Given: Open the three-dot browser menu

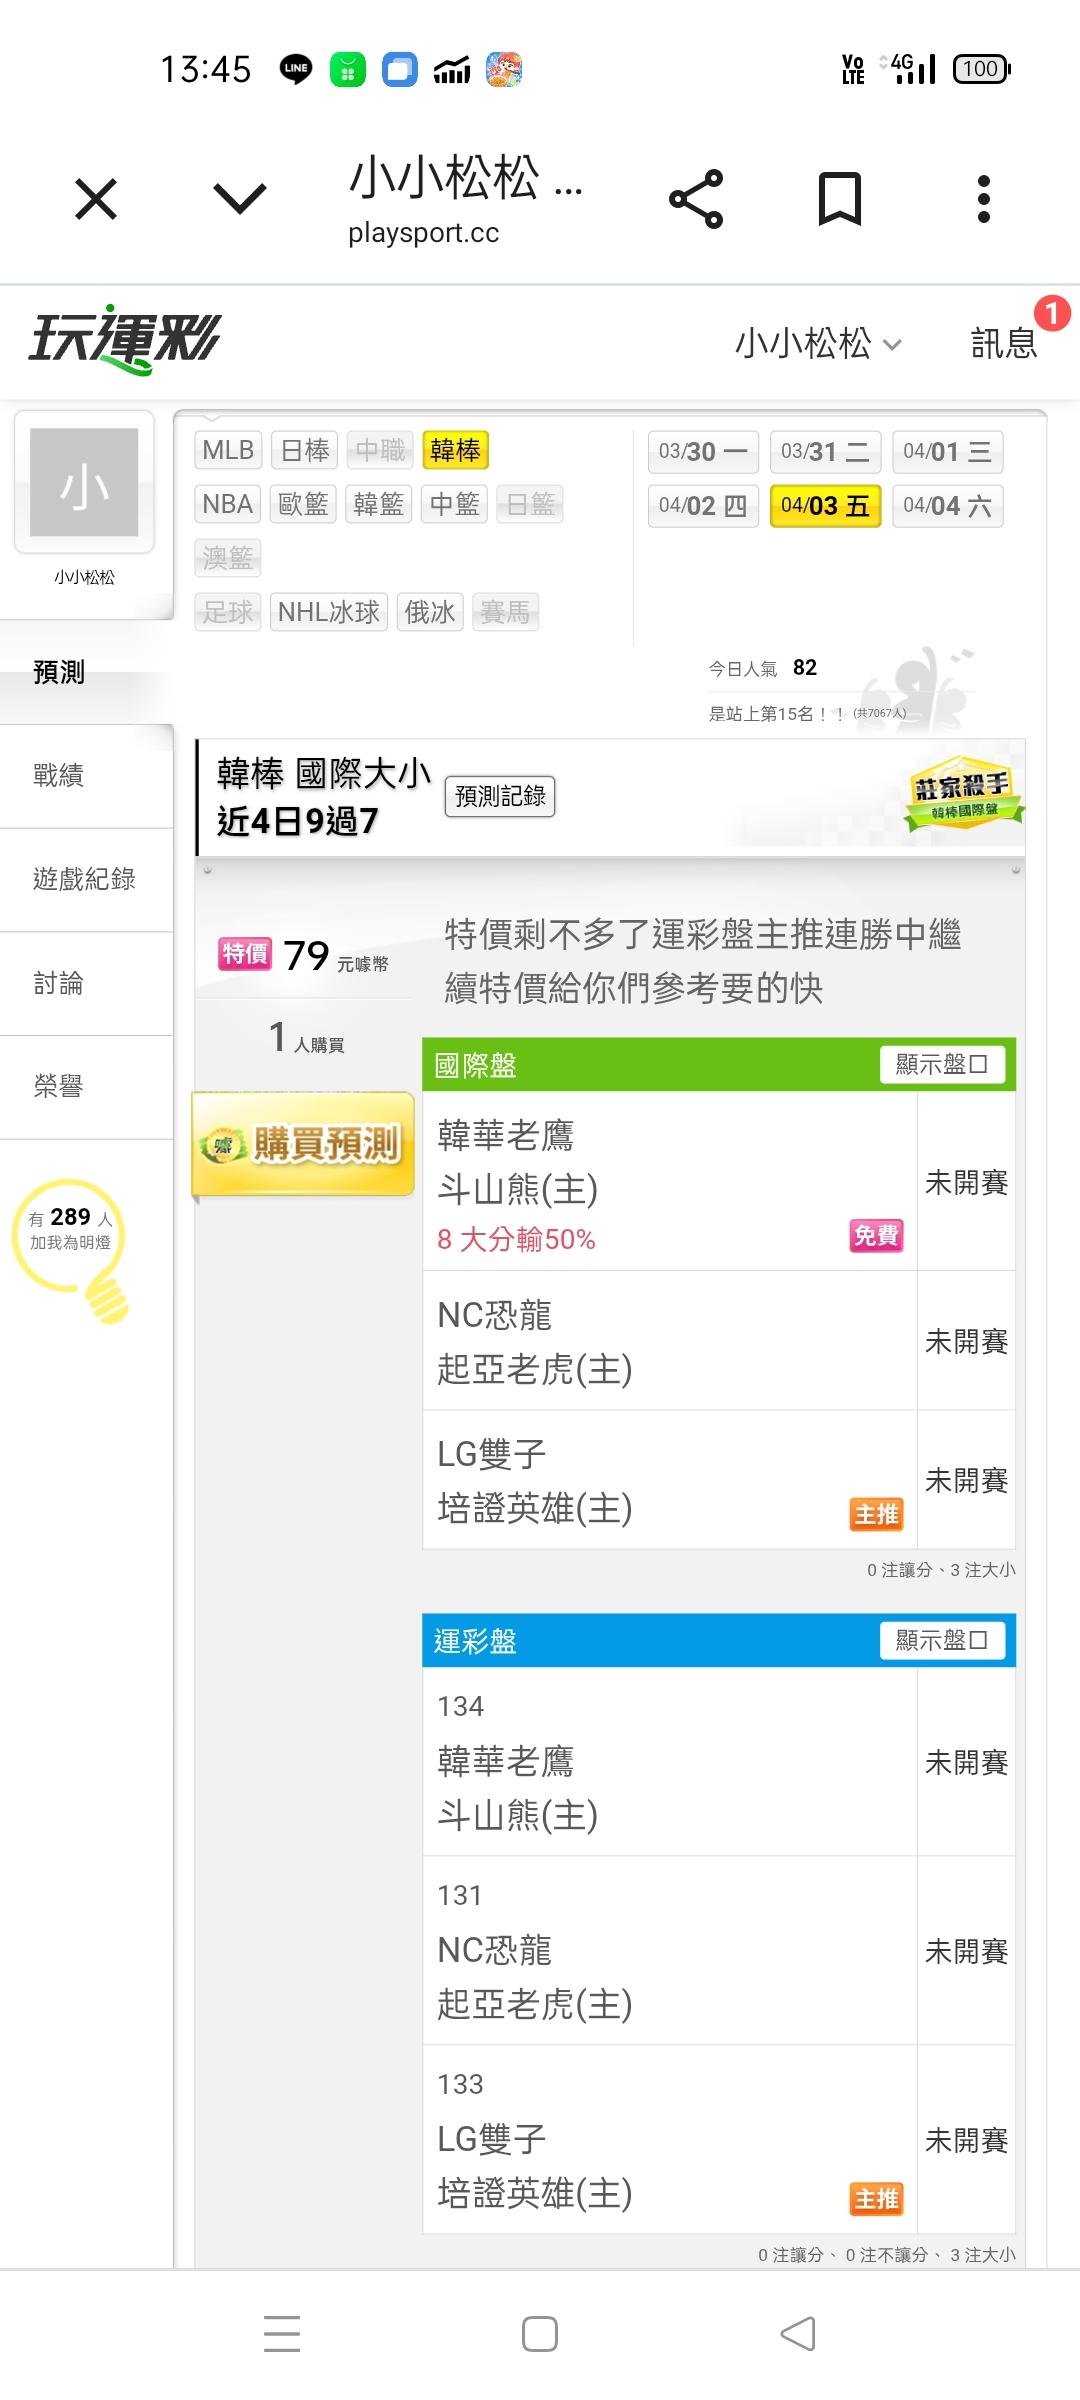Looking at the screenshot, I should click(984, 199).
